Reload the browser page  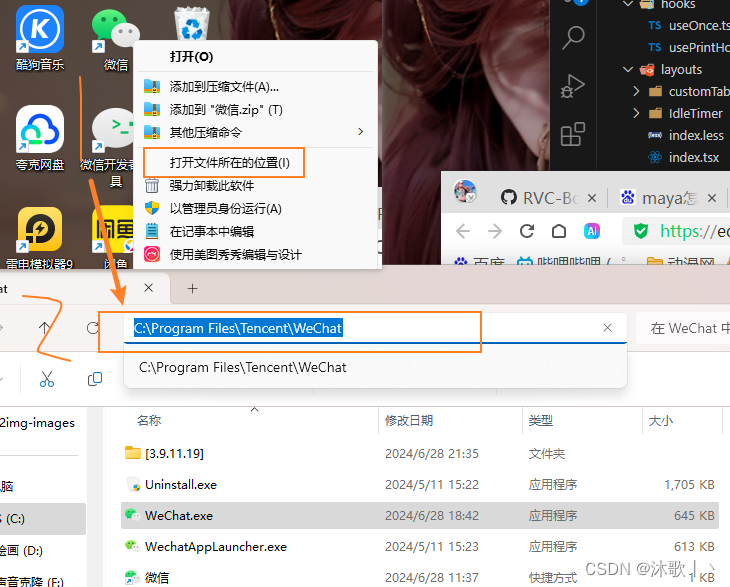527,231
